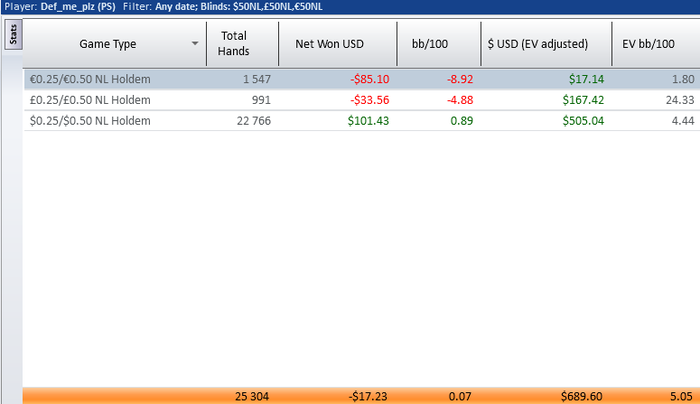700x404 pixels.
Task: Click the 991 total hands cell
Action: click(261, 100)
